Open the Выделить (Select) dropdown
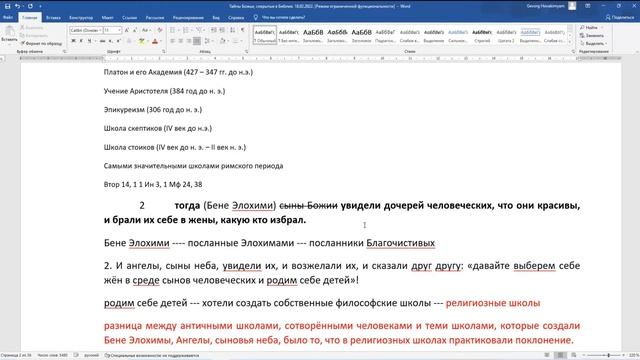Viewport: 640px width, 360px height. pyautogui.click(x=593, y=43)
